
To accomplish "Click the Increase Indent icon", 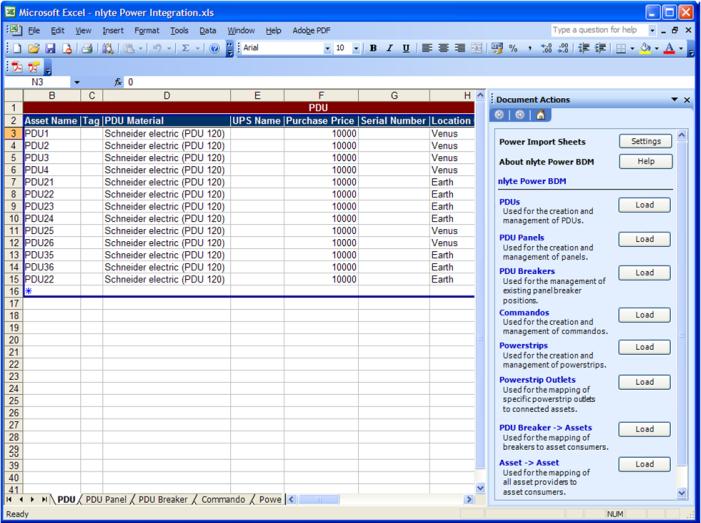I will tap(600, 48).
